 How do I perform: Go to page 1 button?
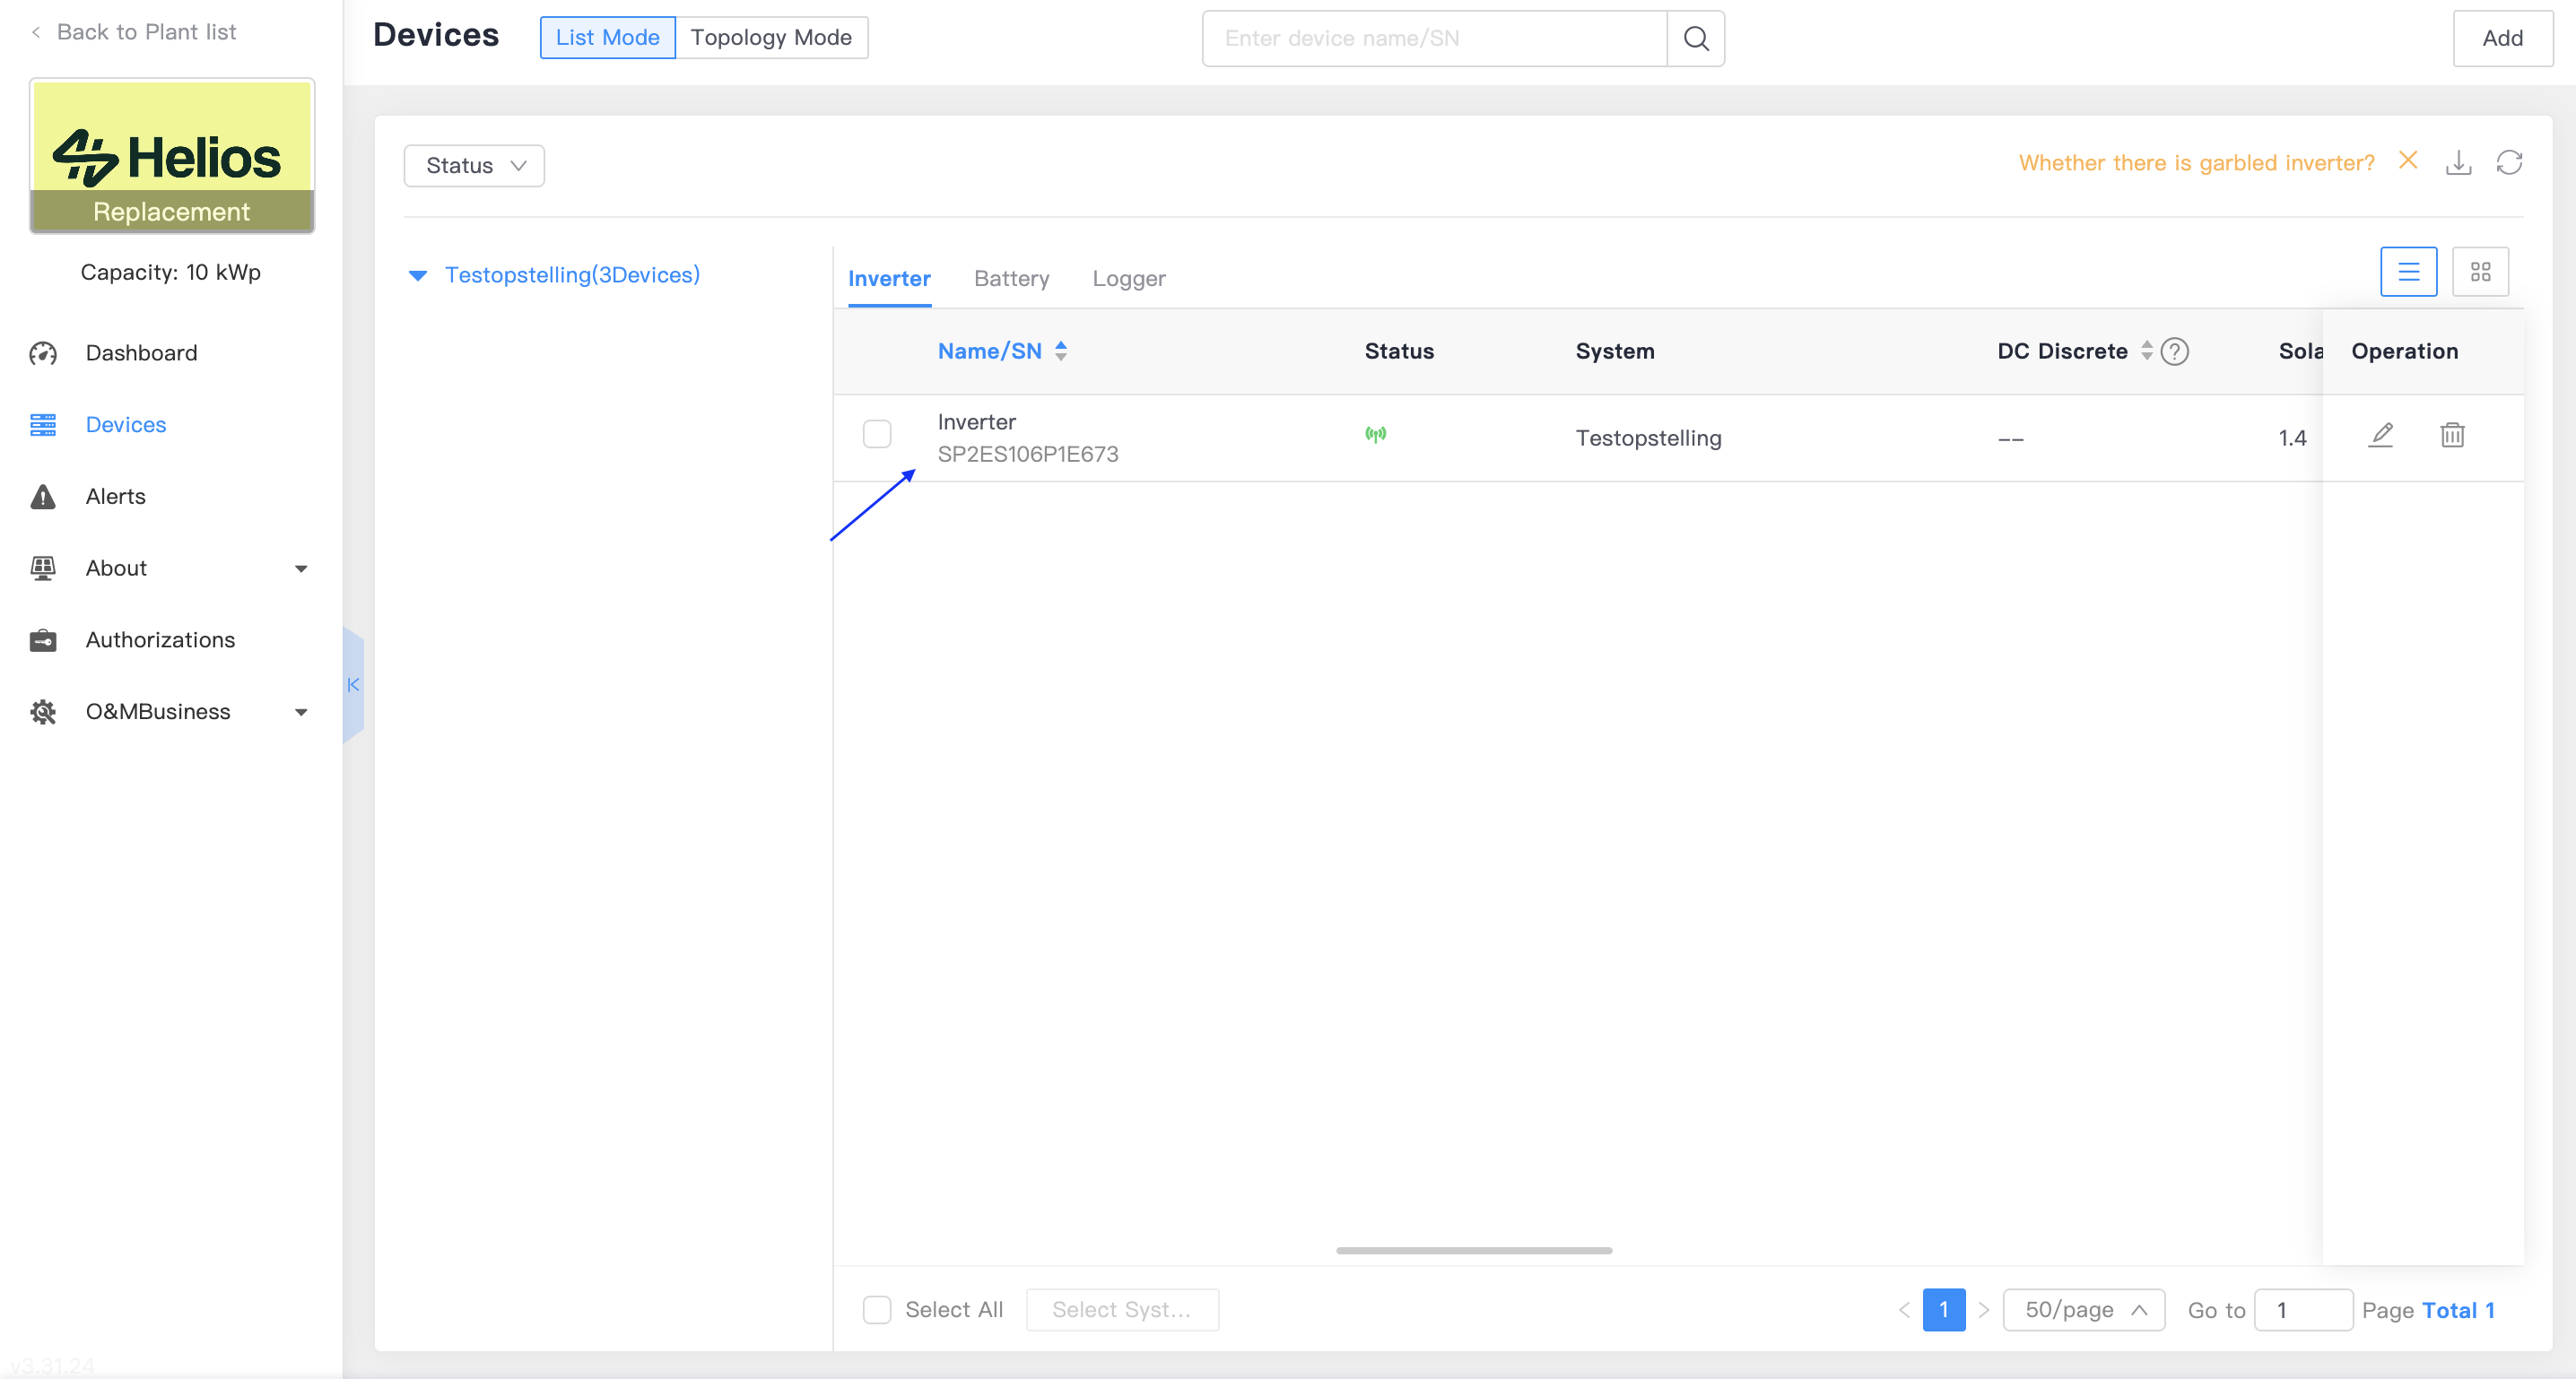(x=1943, y=1310)
